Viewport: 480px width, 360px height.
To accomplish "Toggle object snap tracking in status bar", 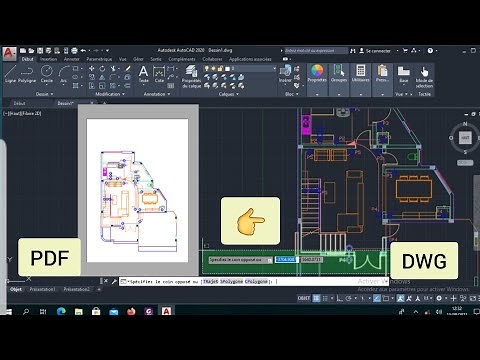I will coord(377,298).
